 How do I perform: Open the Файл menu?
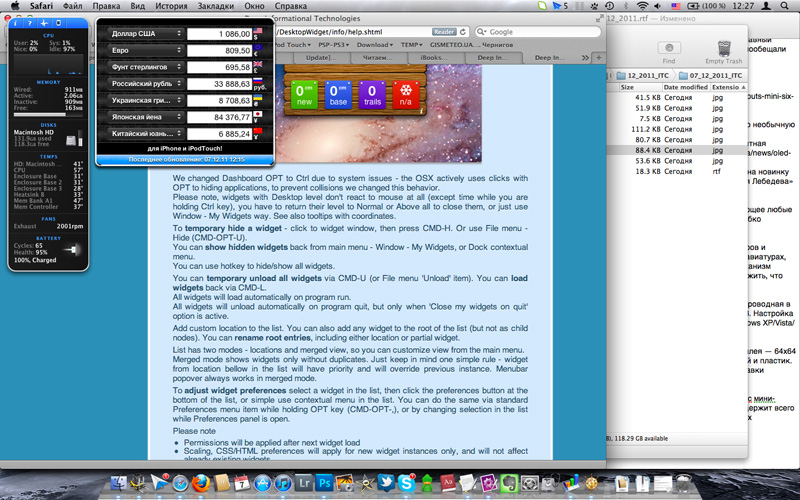(x=73, y=6)
